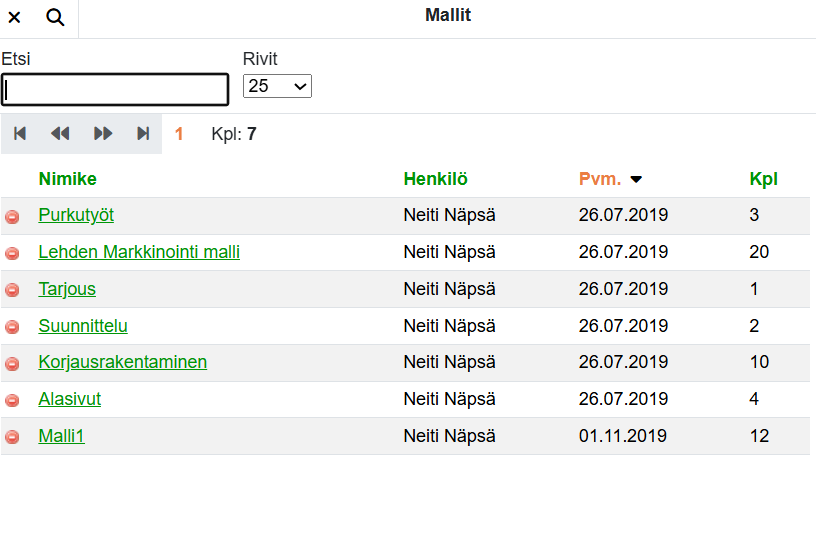Image resolution: width=816 pixels, height=538 pixels.
Task: Open the Suunnittelu template link
Action: [83, 326]
